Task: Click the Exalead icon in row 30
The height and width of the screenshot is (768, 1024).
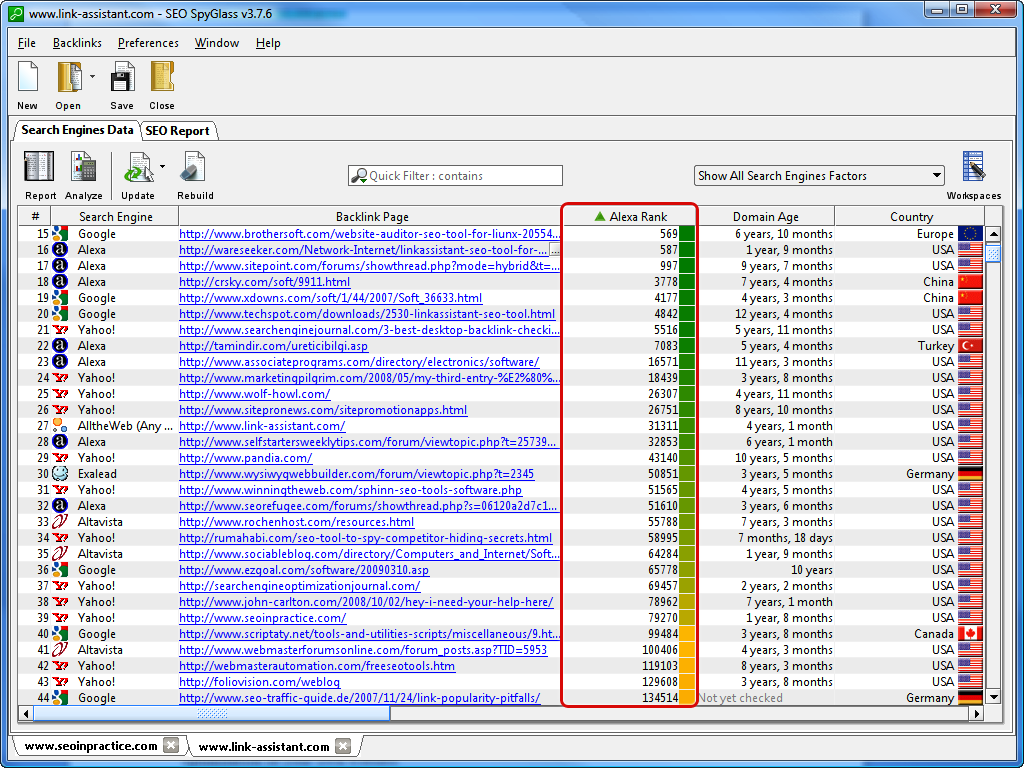Action: (x=60, y=473)
